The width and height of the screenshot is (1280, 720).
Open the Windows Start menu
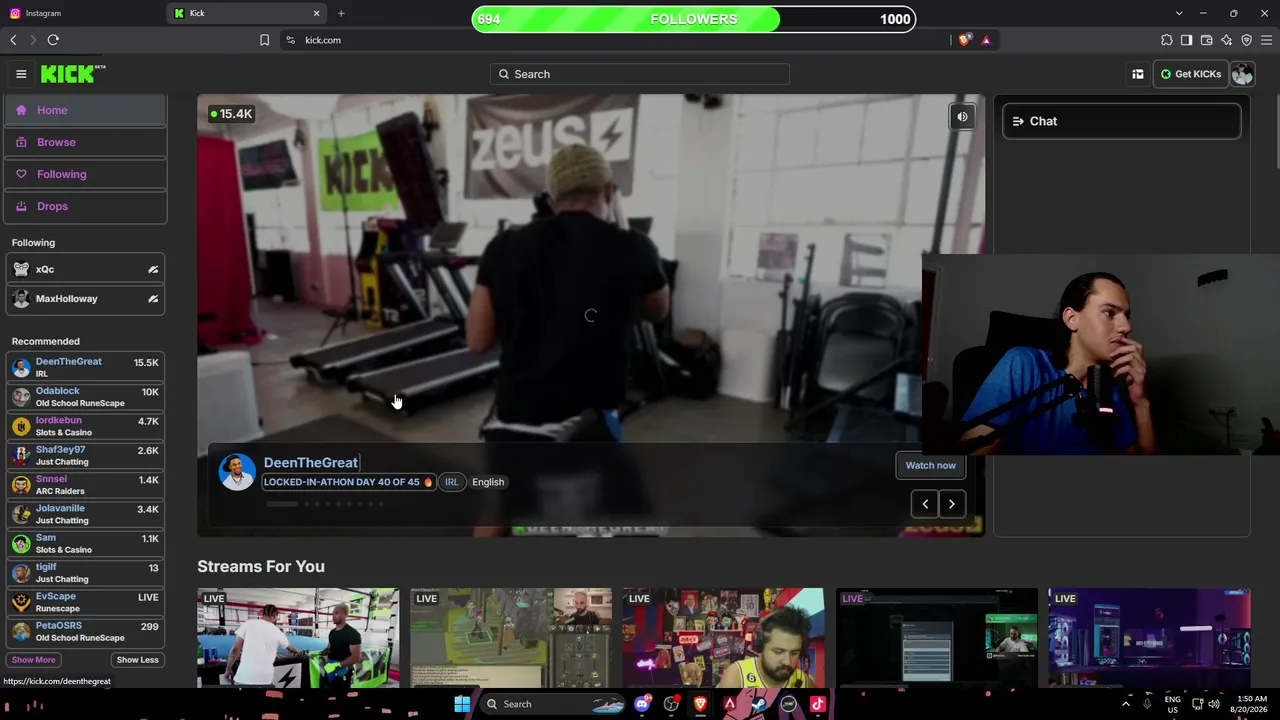(462, 704)
